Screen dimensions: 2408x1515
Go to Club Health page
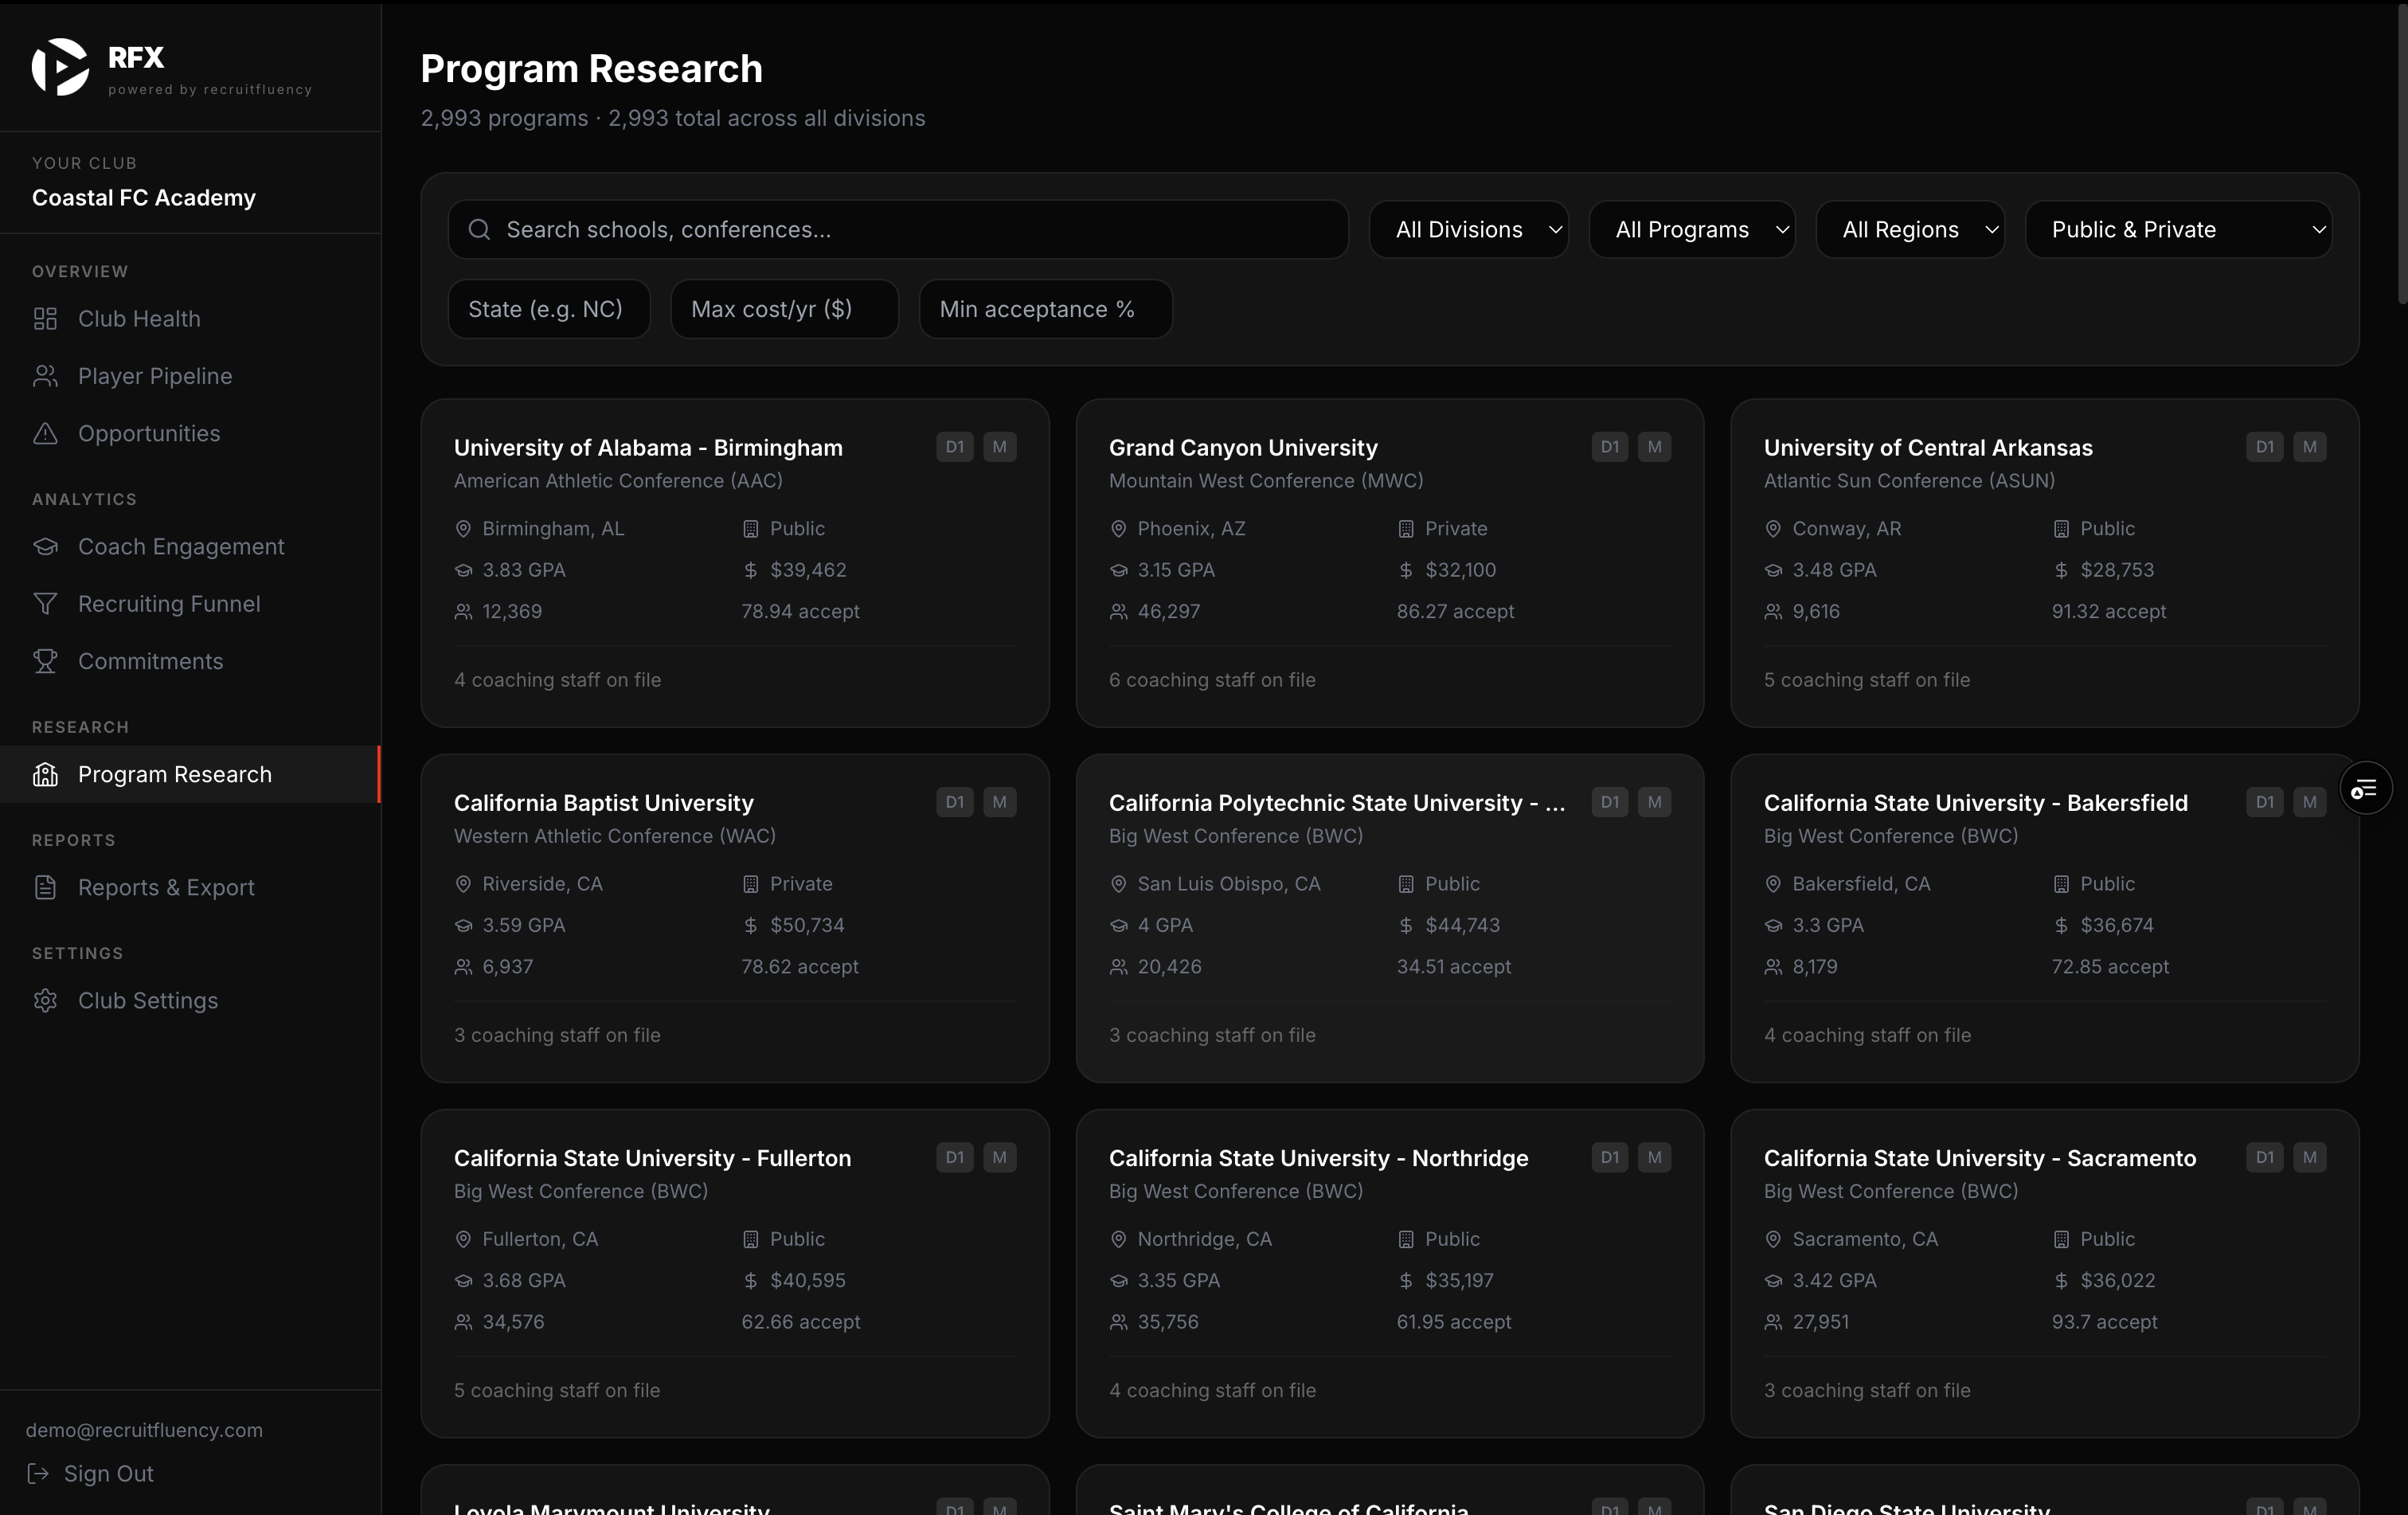click(190, 319)
